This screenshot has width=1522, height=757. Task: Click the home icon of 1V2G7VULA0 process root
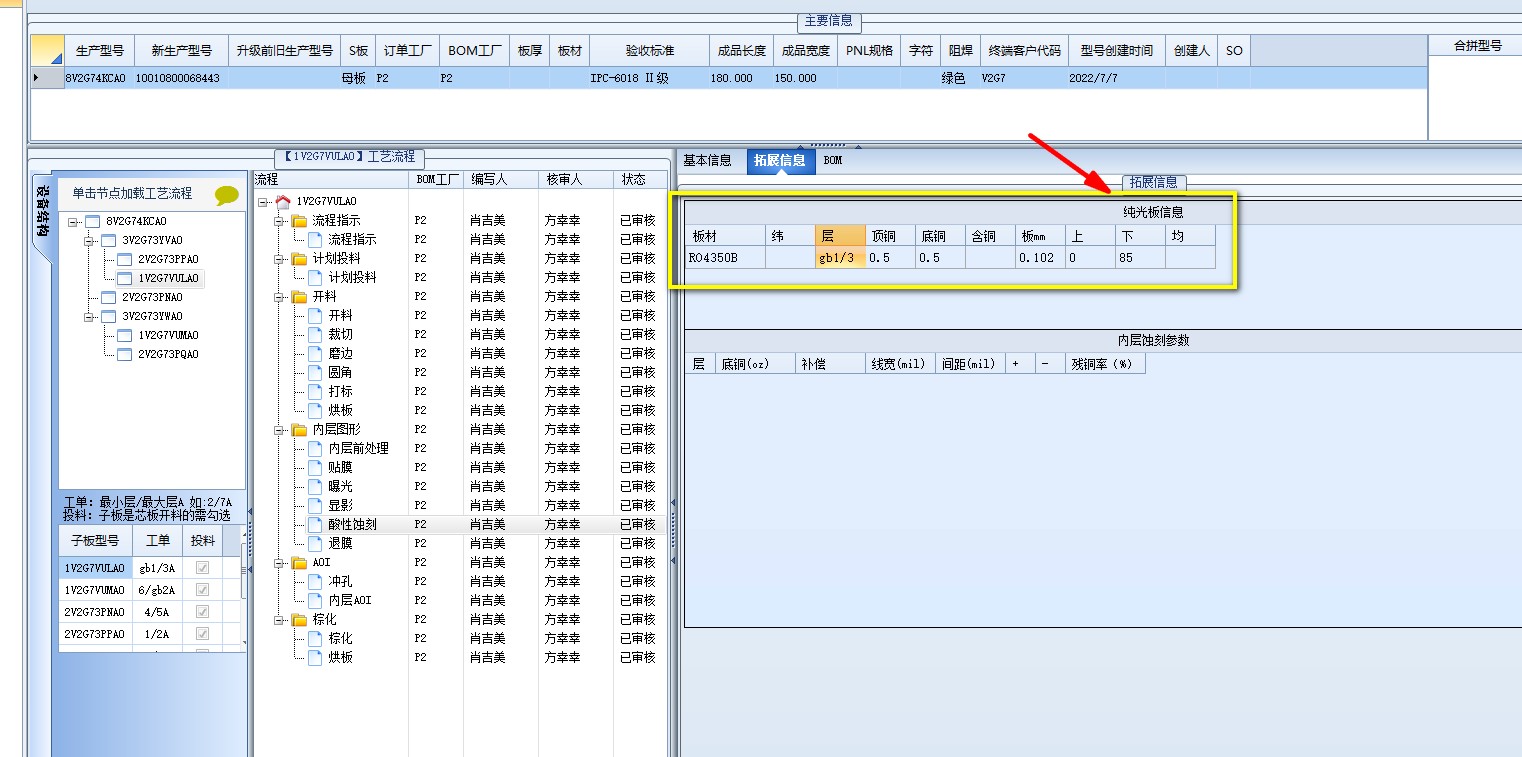click(x=283, y=201)
